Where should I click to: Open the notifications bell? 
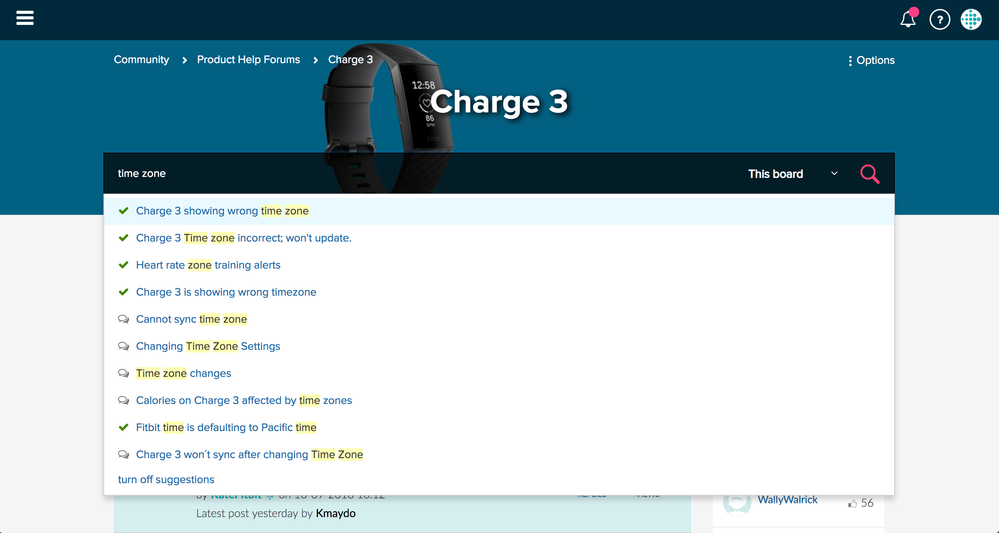pyautogui.click(x=908, y=19)
